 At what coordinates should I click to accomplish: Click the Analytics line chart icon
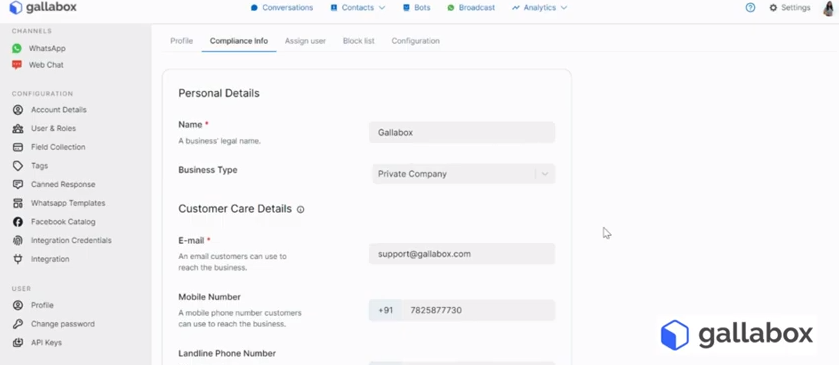pos(516,8)
